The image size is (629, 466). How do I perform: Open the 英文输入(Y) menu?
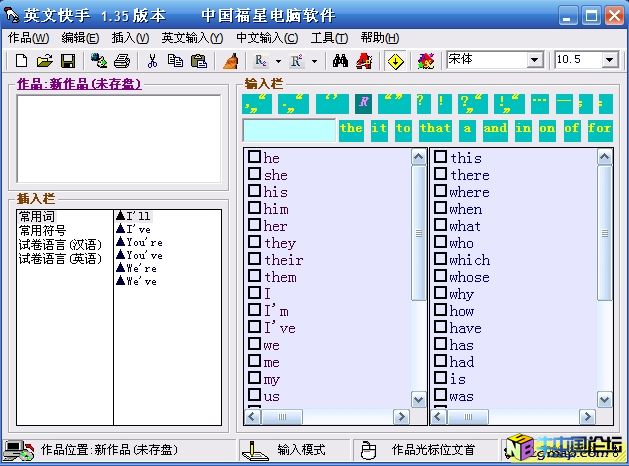tap(192, 38)
